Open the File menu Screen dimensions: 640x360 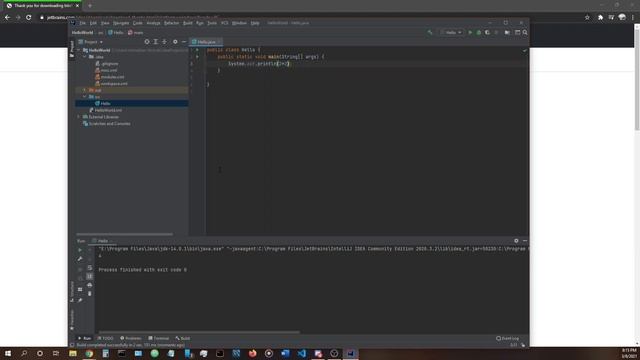point(82,23)
